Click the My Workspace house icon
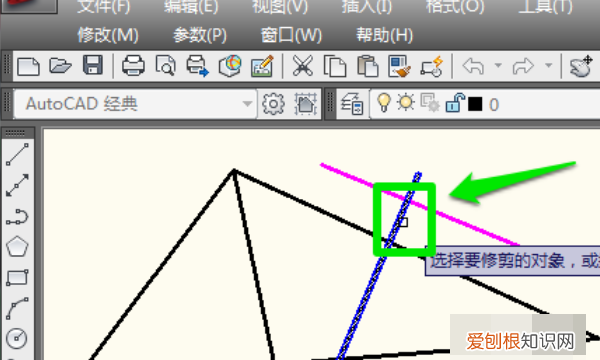600x360 pixels. click(x=306, y=104)
